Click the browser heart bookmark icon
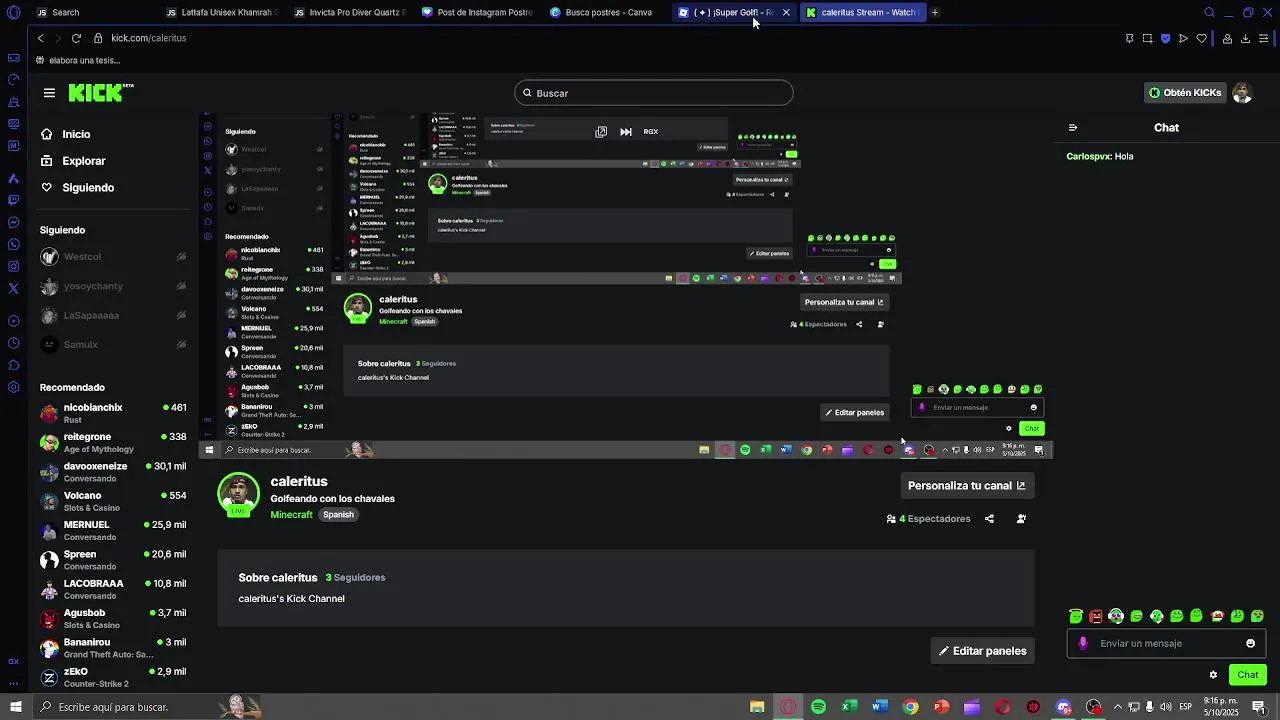 [1202, 38]
